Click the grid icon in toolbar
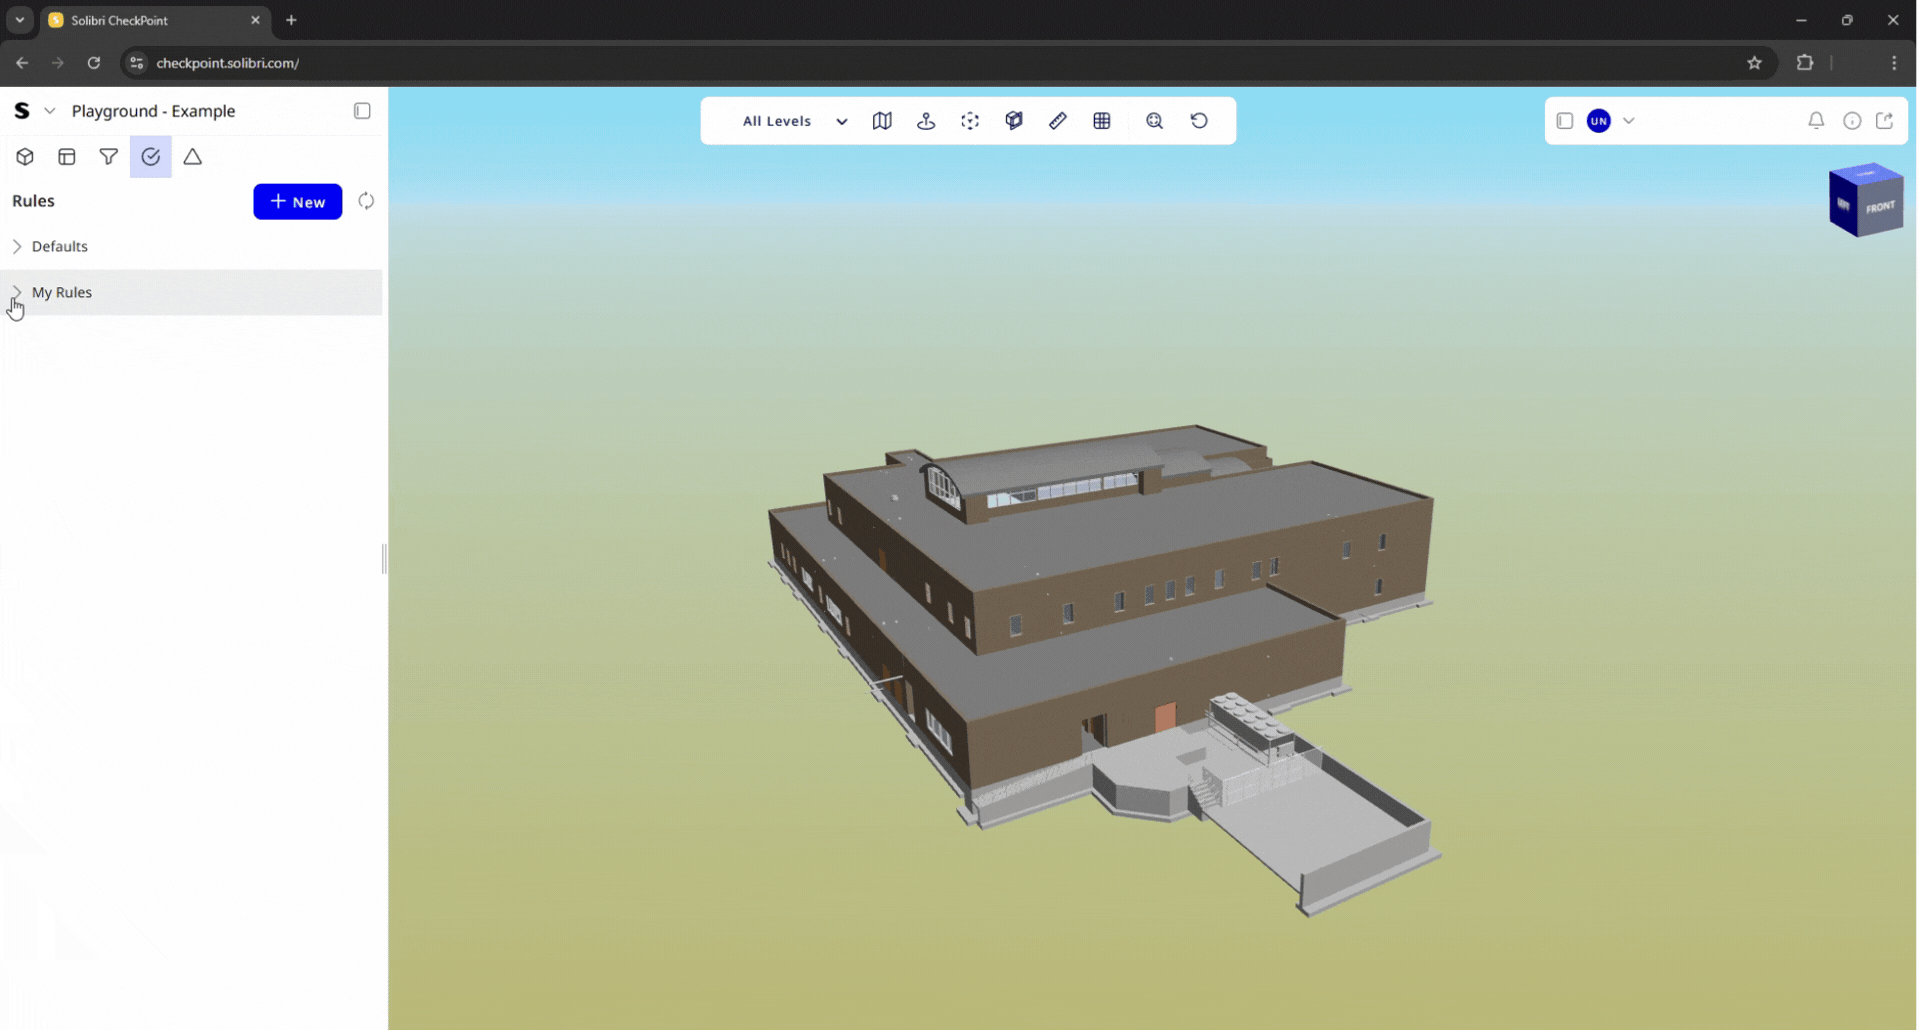 tap(1102, 121)
